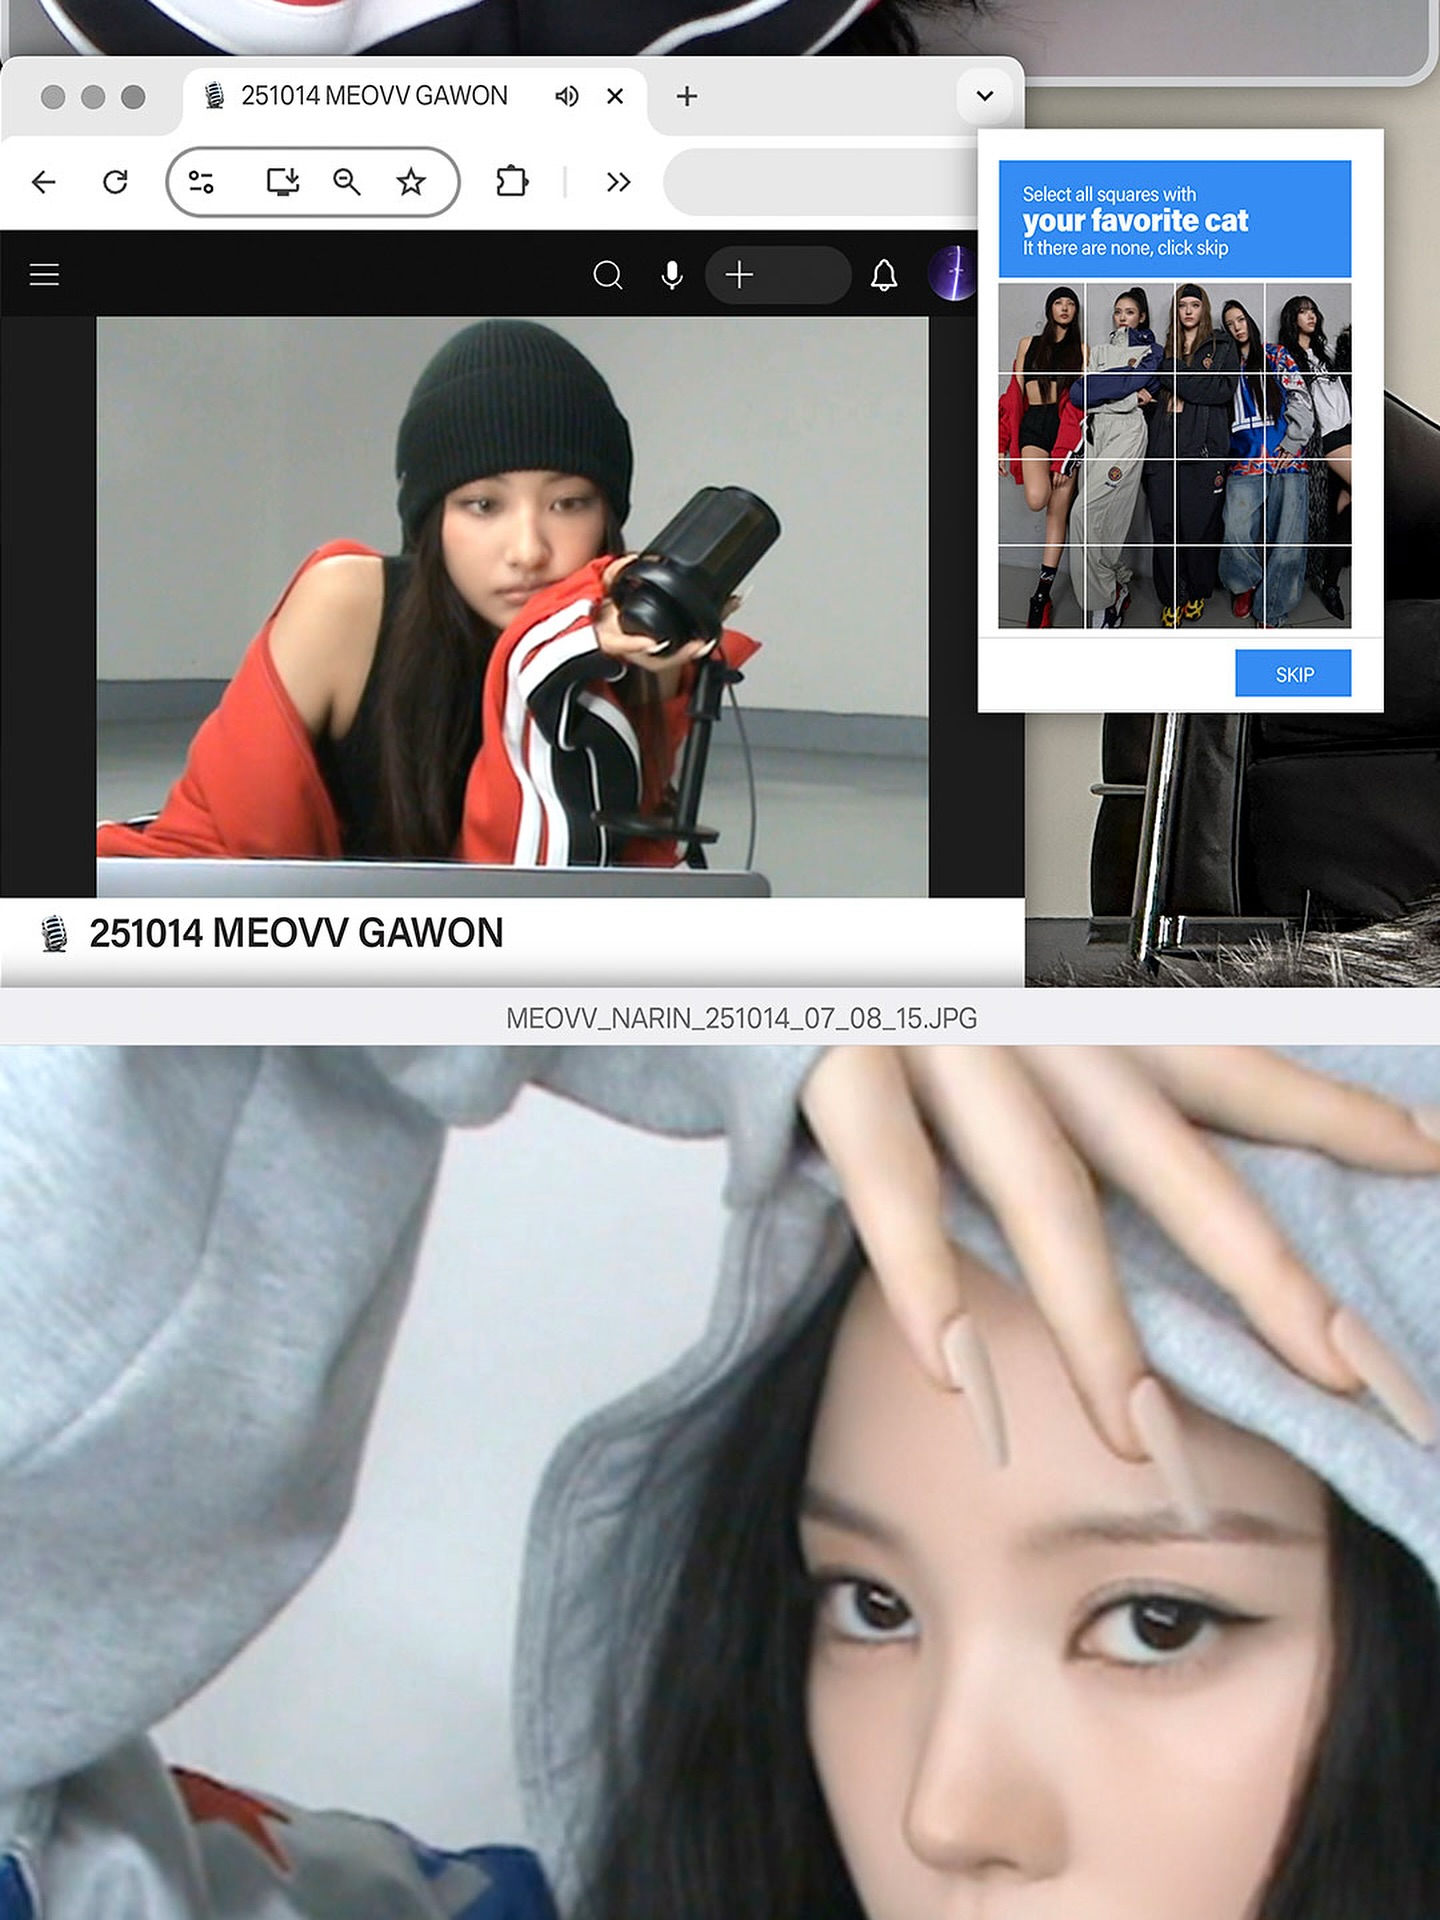This screenshot has width=1440, height=1920.
Task: Open site settings tune icon
Action: point(201,182)
